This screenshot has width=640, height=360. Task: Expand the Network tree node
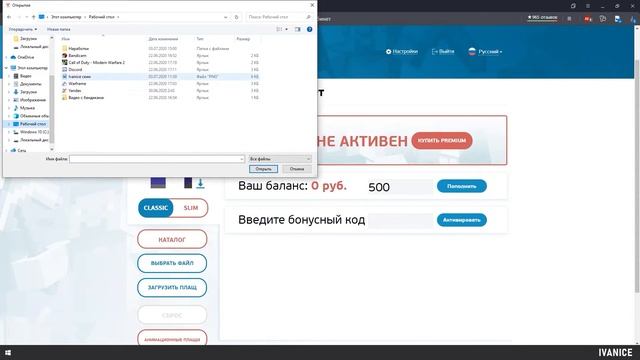point(7,151)
